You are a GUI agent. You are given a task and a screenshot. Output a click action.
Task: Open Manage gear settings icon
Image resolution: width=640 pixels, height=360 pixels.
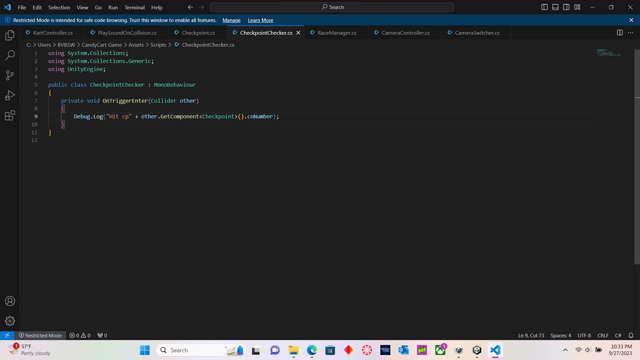point(10,321)
